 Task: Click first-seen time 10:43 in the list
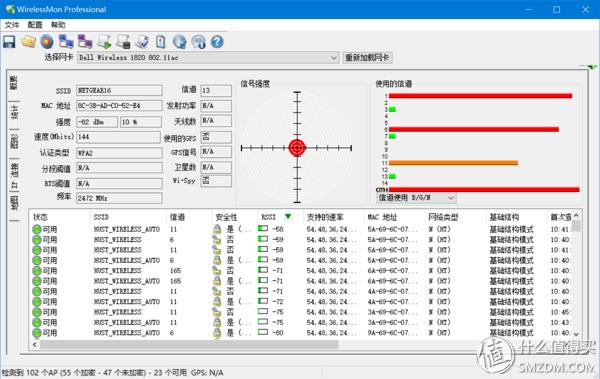pos(560,322)
